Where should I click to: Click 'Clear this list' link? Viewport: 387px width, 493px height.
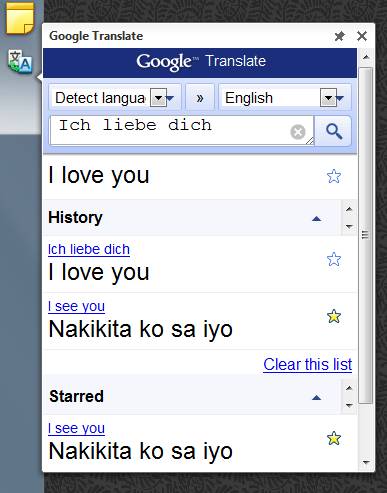tap(308, 364)
